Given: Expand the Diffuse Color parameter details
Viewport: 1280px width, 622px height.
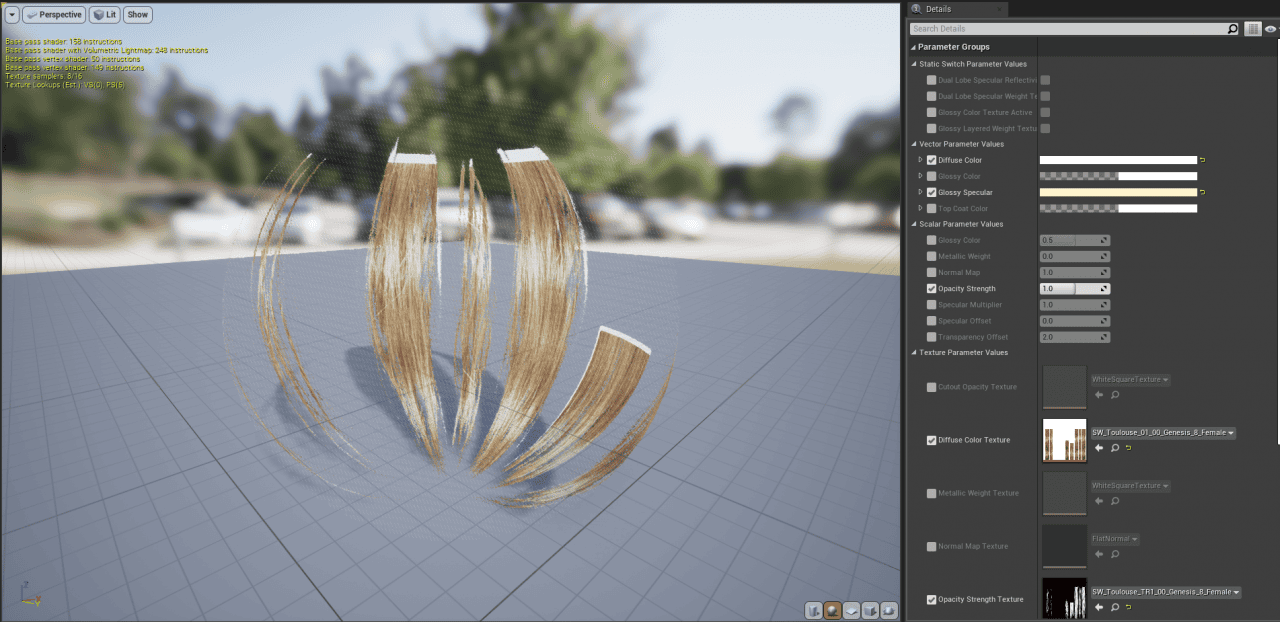Looking at the screenshot, I should [x=919, y=160].
